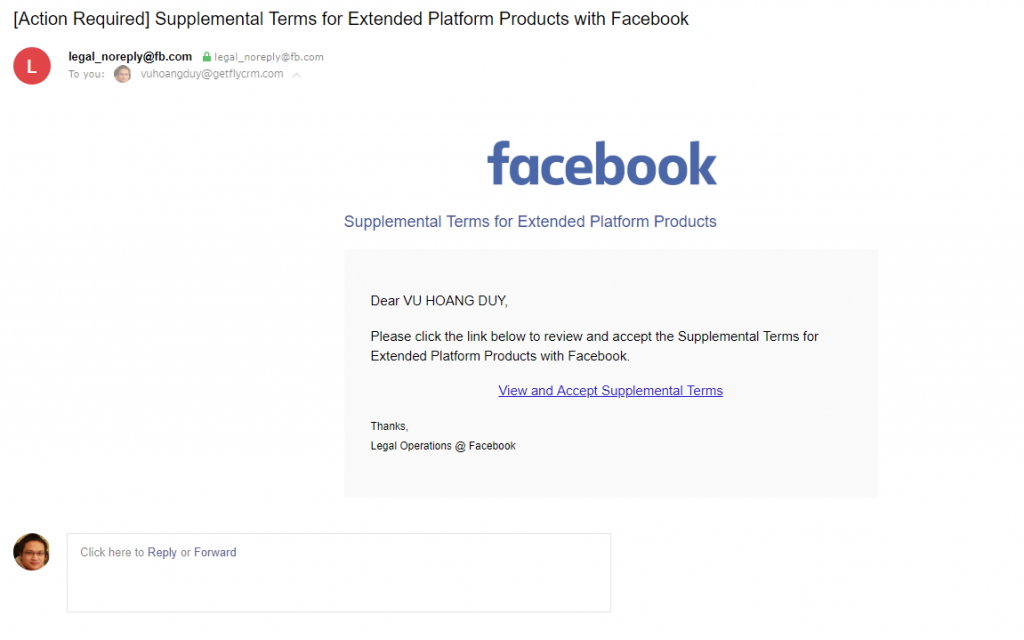Expand recipient details chevron

coord(296,75)
